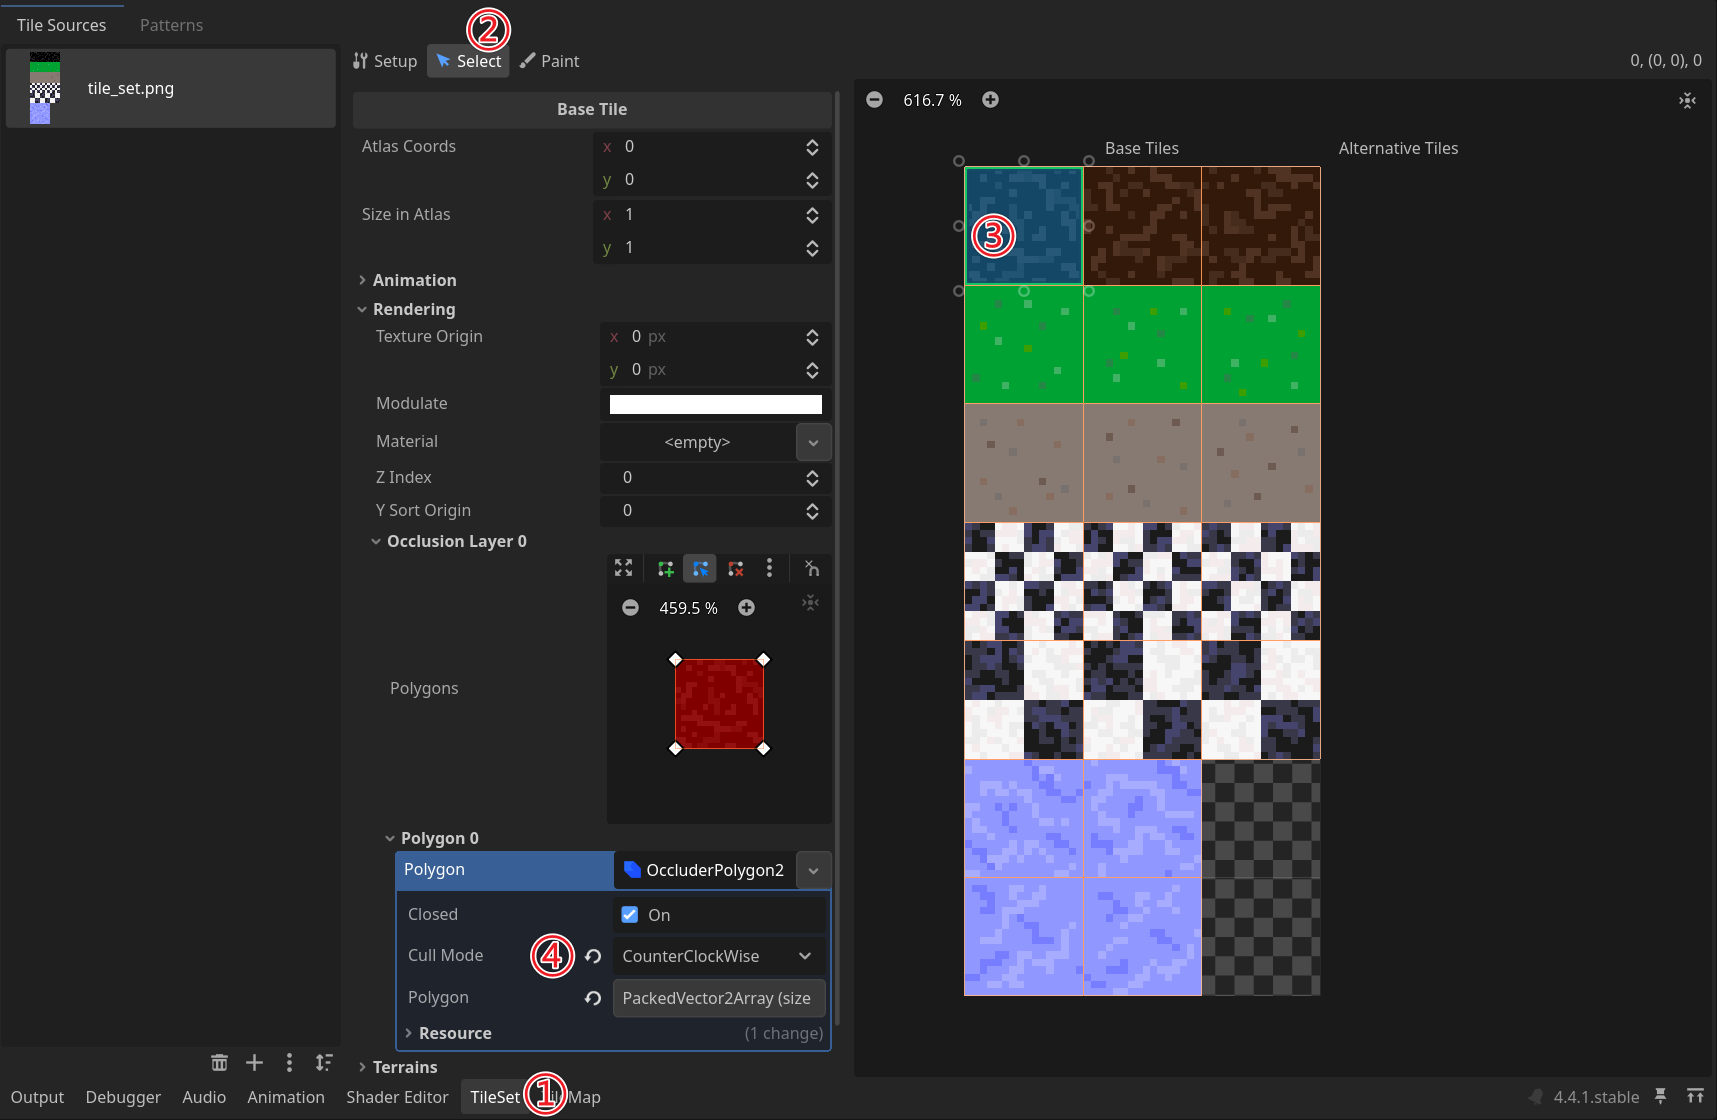Viewport: 1717px width, 1120px height.
Task: Open the Modulate color picker
Action: click(716, 404)
